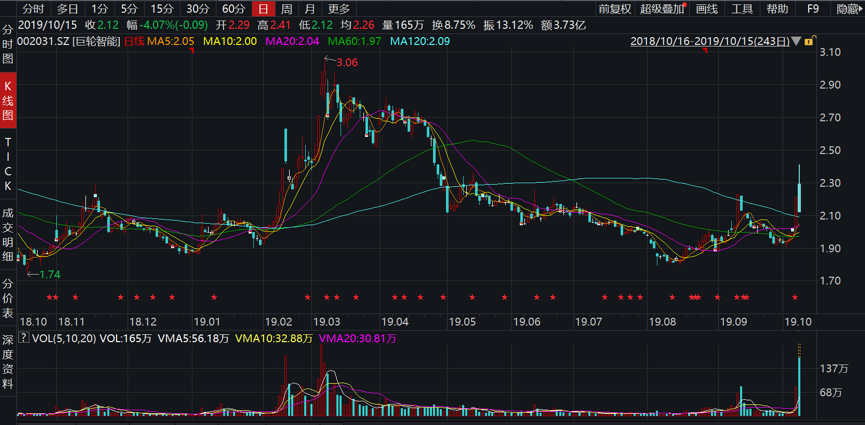
Task: Expand the 更多 period options
Action: coord(338,9)
